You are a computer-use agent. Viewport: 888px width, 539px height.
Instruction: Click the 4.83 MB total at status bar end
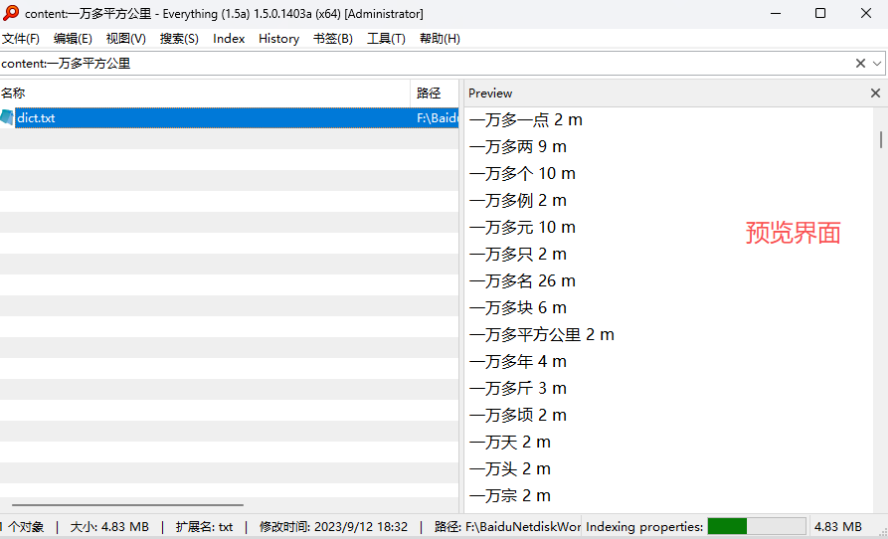click(838, 527)
